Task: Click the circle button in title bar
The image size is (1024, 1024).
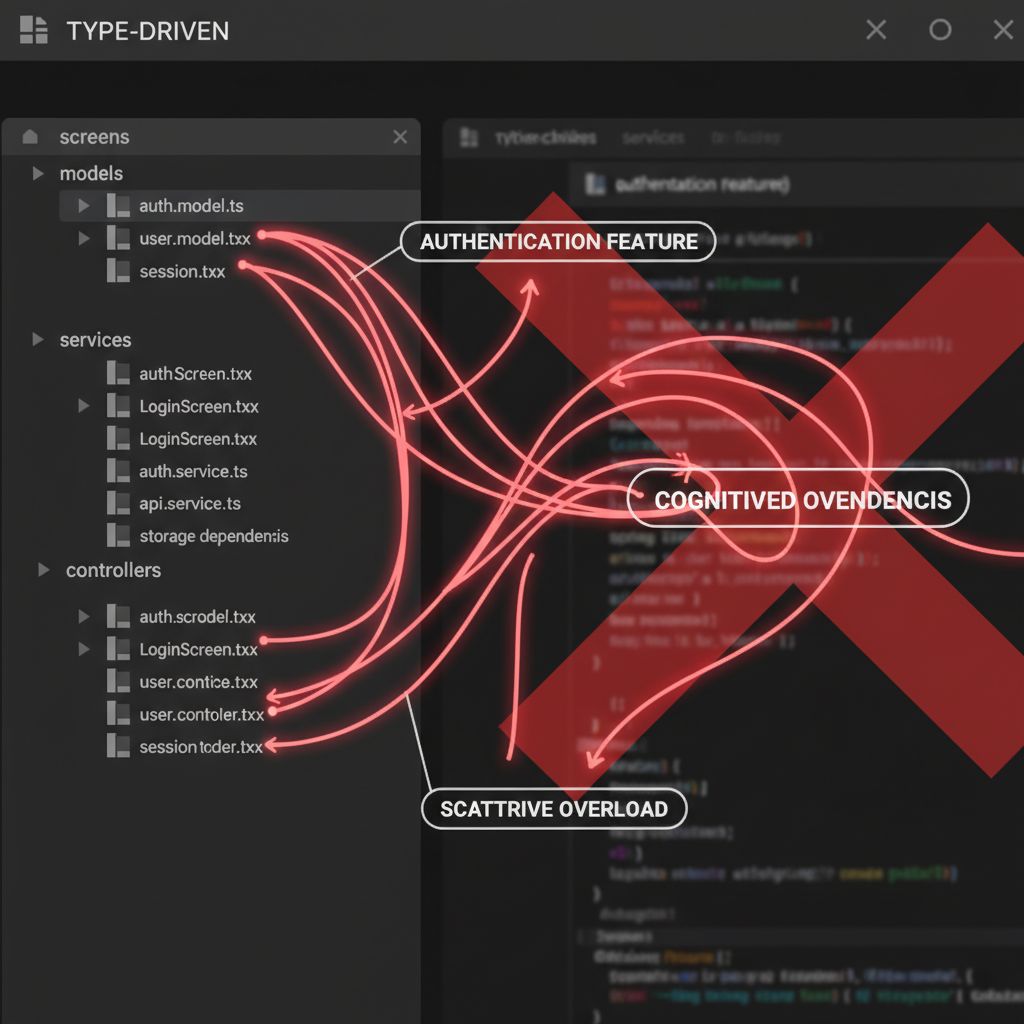Action: tap(940, 29)
